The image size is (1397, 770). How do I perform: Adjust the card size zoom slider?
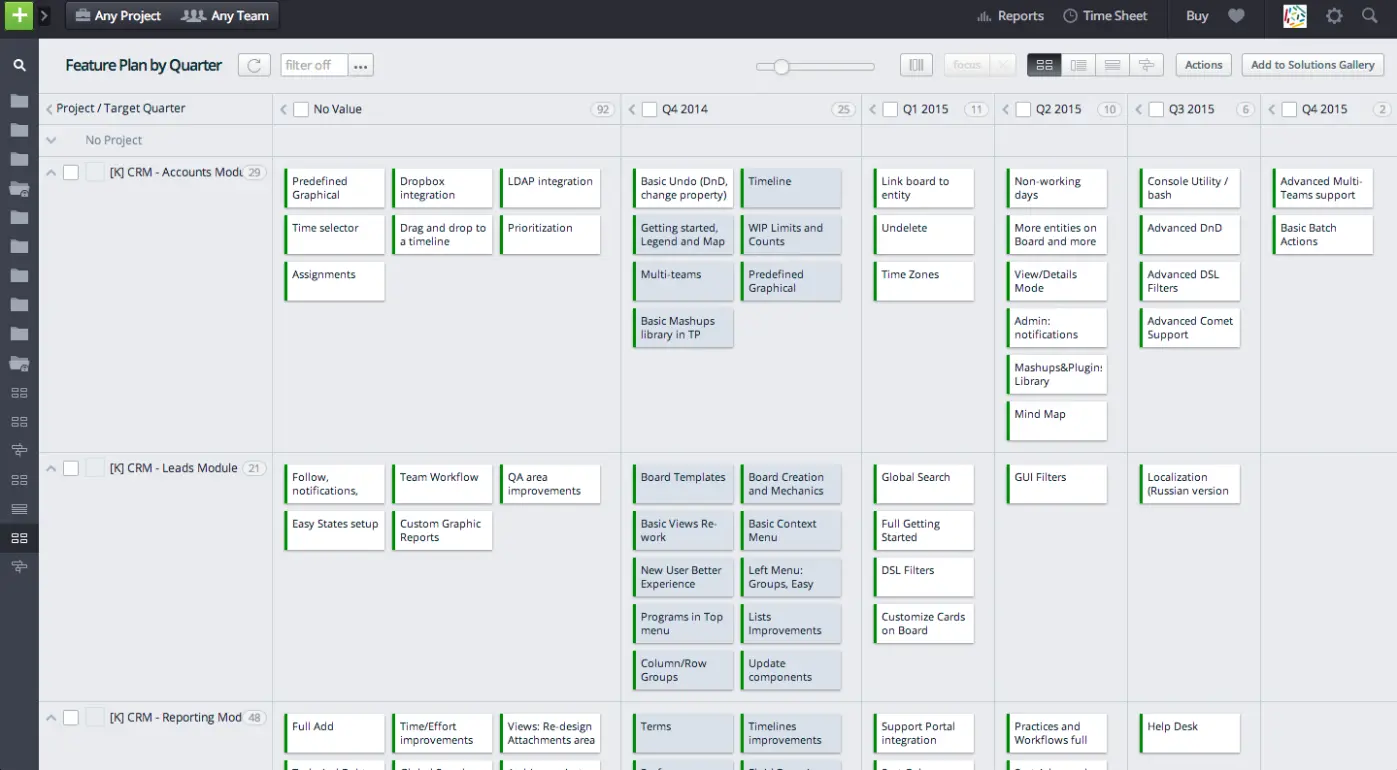tap(781, 66)
